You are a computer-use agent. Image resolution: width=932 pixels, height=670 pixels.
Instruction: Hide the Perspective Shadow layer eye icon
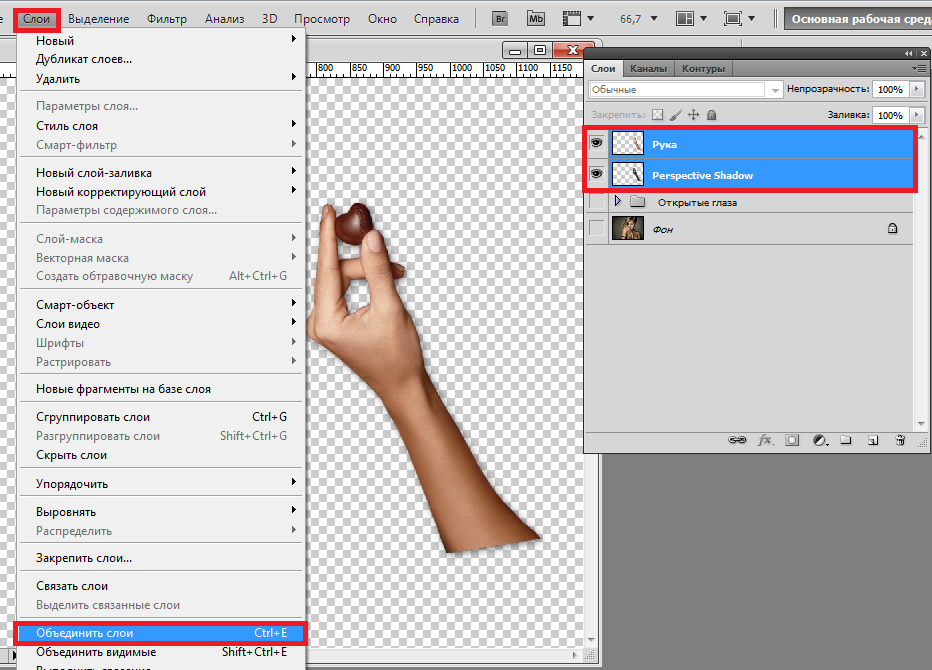596,174
